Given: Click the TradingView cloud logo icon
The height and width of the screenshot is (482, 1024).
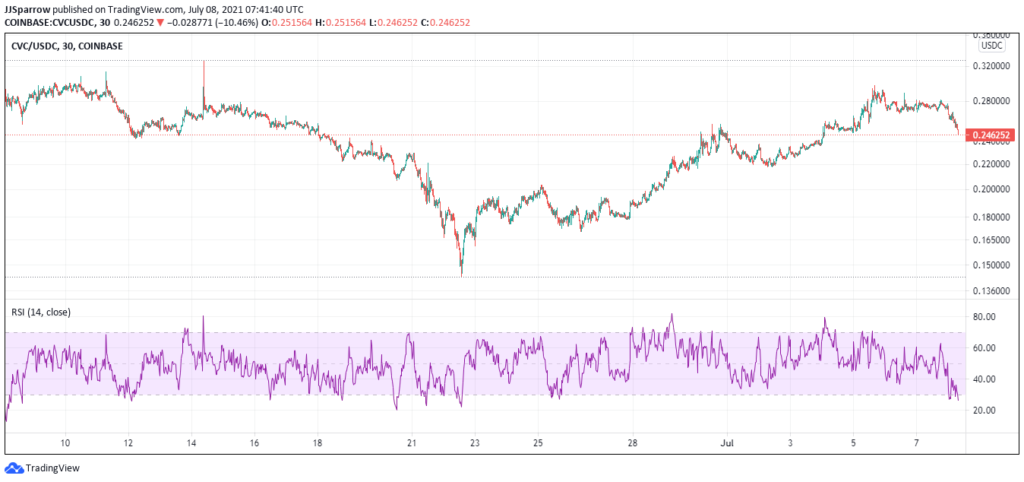Looking at the screenshot, I should coord(14,468).
